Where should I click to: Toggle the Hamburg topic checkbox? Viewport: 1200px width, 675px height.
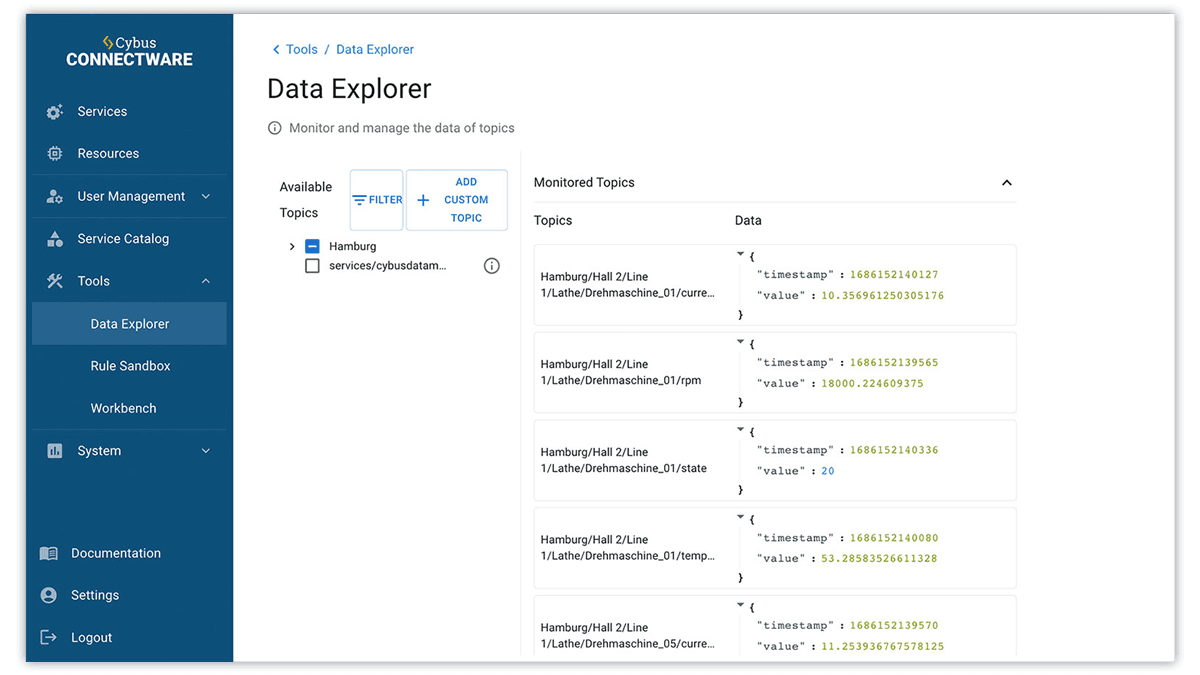click(x=312, y=246)
